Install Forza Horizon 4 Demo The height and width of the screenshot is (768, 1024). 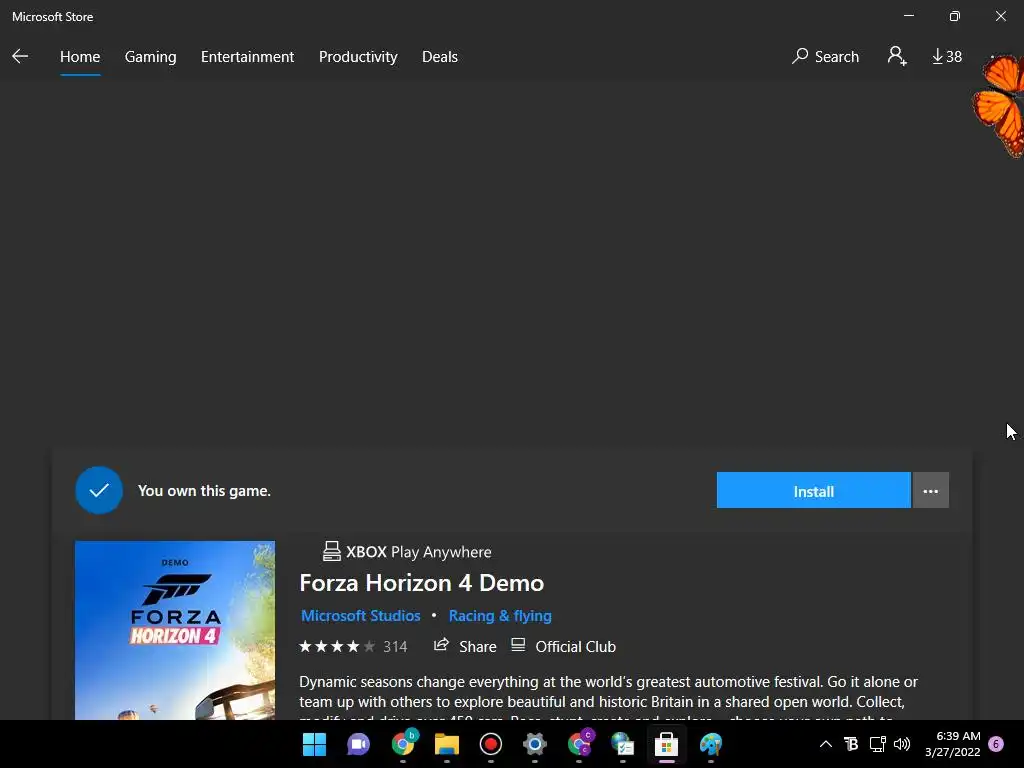coord(813,490)
